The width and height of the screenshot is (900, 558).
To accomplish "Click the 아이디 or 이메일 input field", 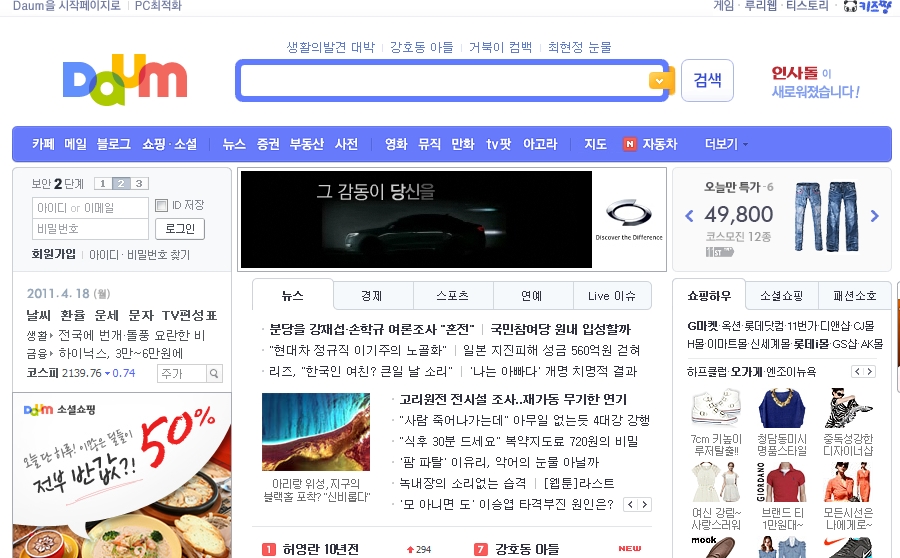I will 90,208.
